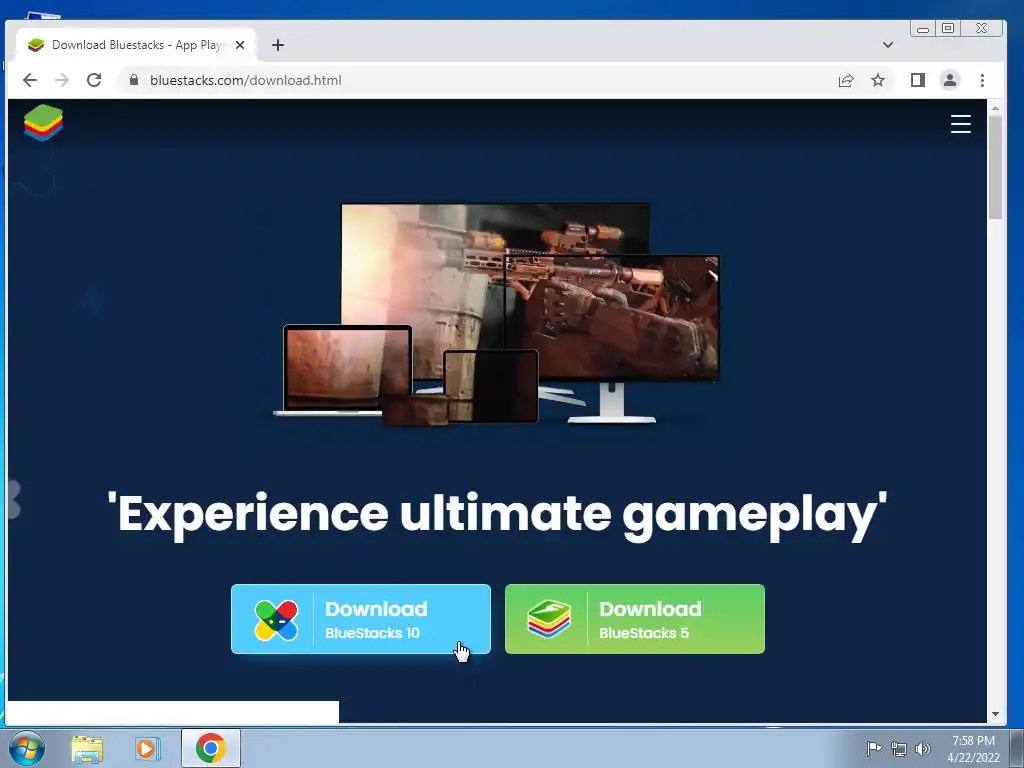Click the page vertical scrollbar thumb
Viewport: 1024px width, 768px height.
[995, 168]
